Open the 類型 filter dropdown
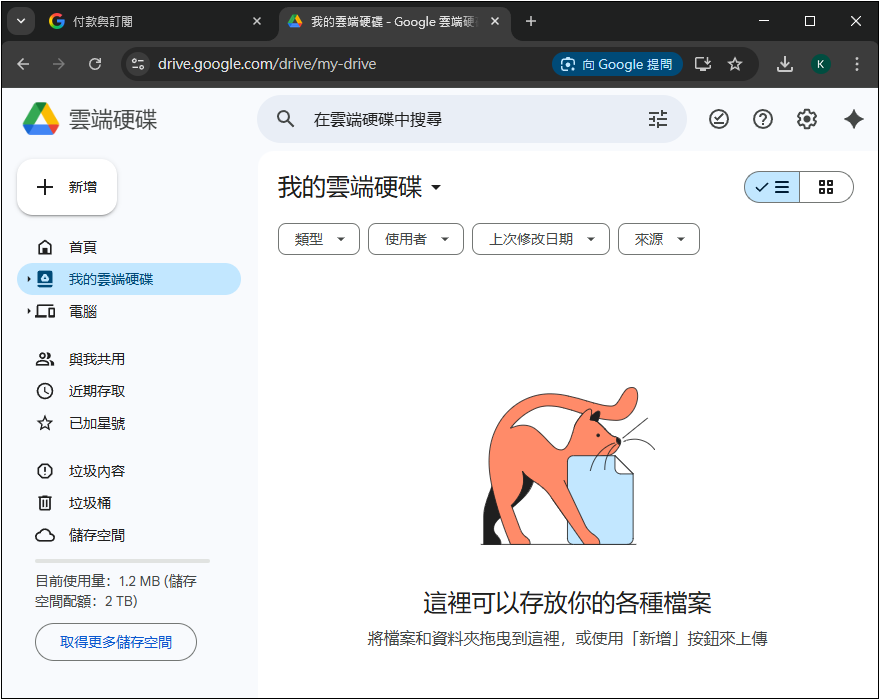 (x=318, y=239)
